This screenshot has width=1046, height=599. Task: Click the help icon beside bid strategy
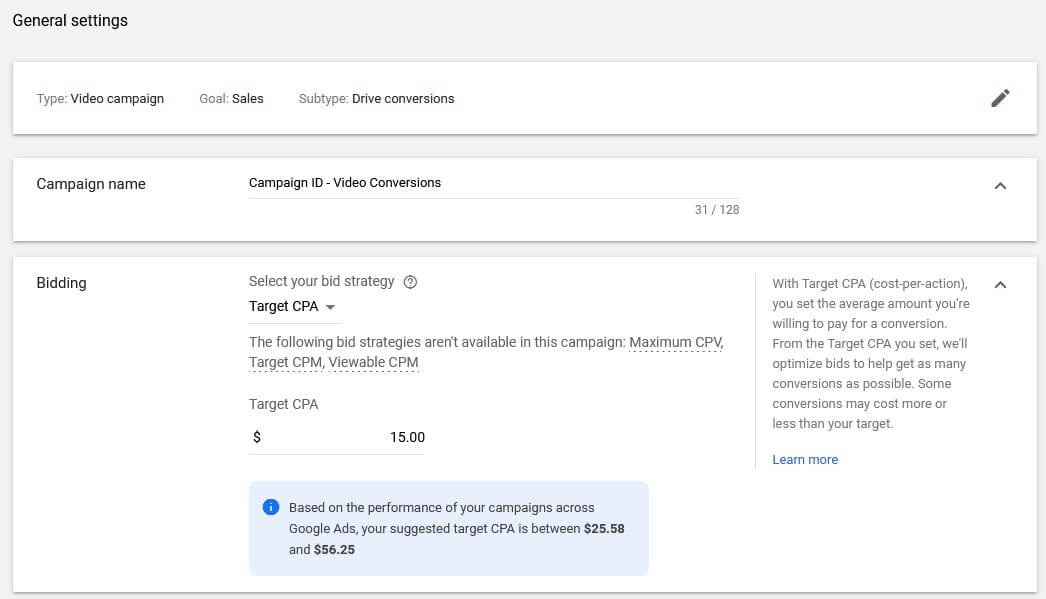pyautogui.click(x=410, y=282)
